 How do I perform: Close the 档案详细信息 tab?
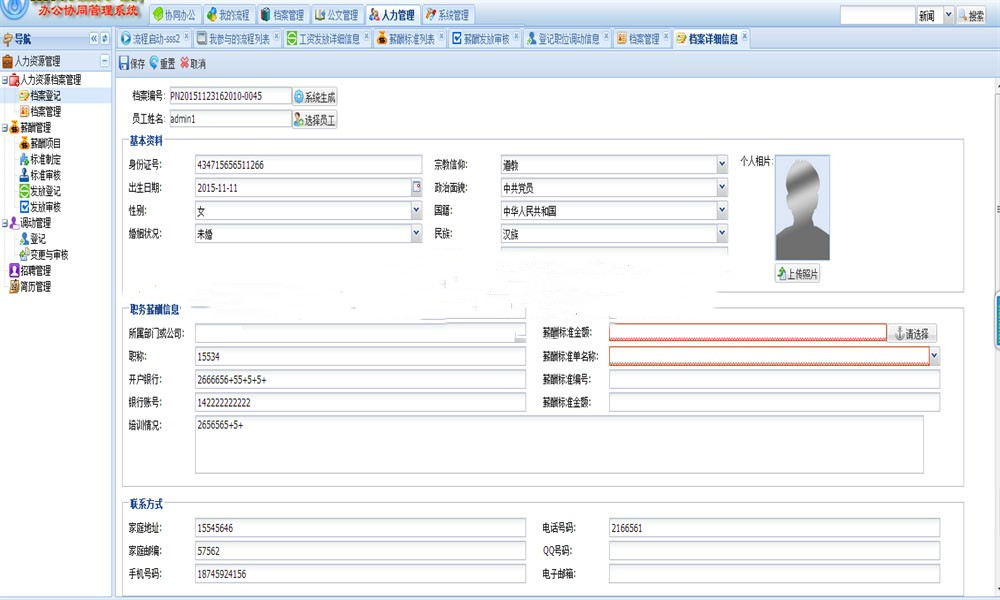[x=744, y=38]
